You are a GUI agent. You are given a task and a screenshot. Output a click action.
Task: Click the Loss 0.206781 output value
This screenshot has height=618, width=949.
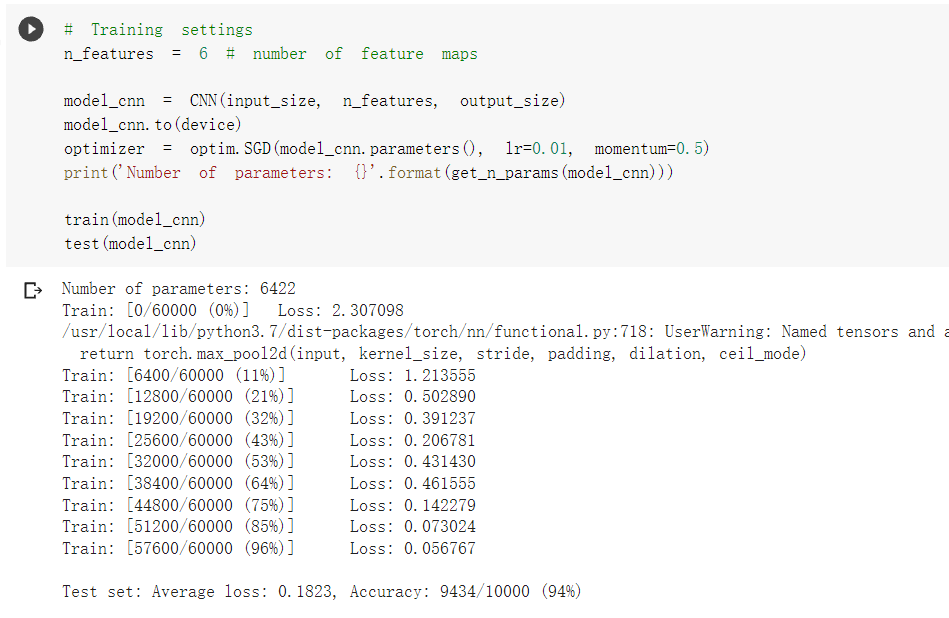[x=439, y=440]
